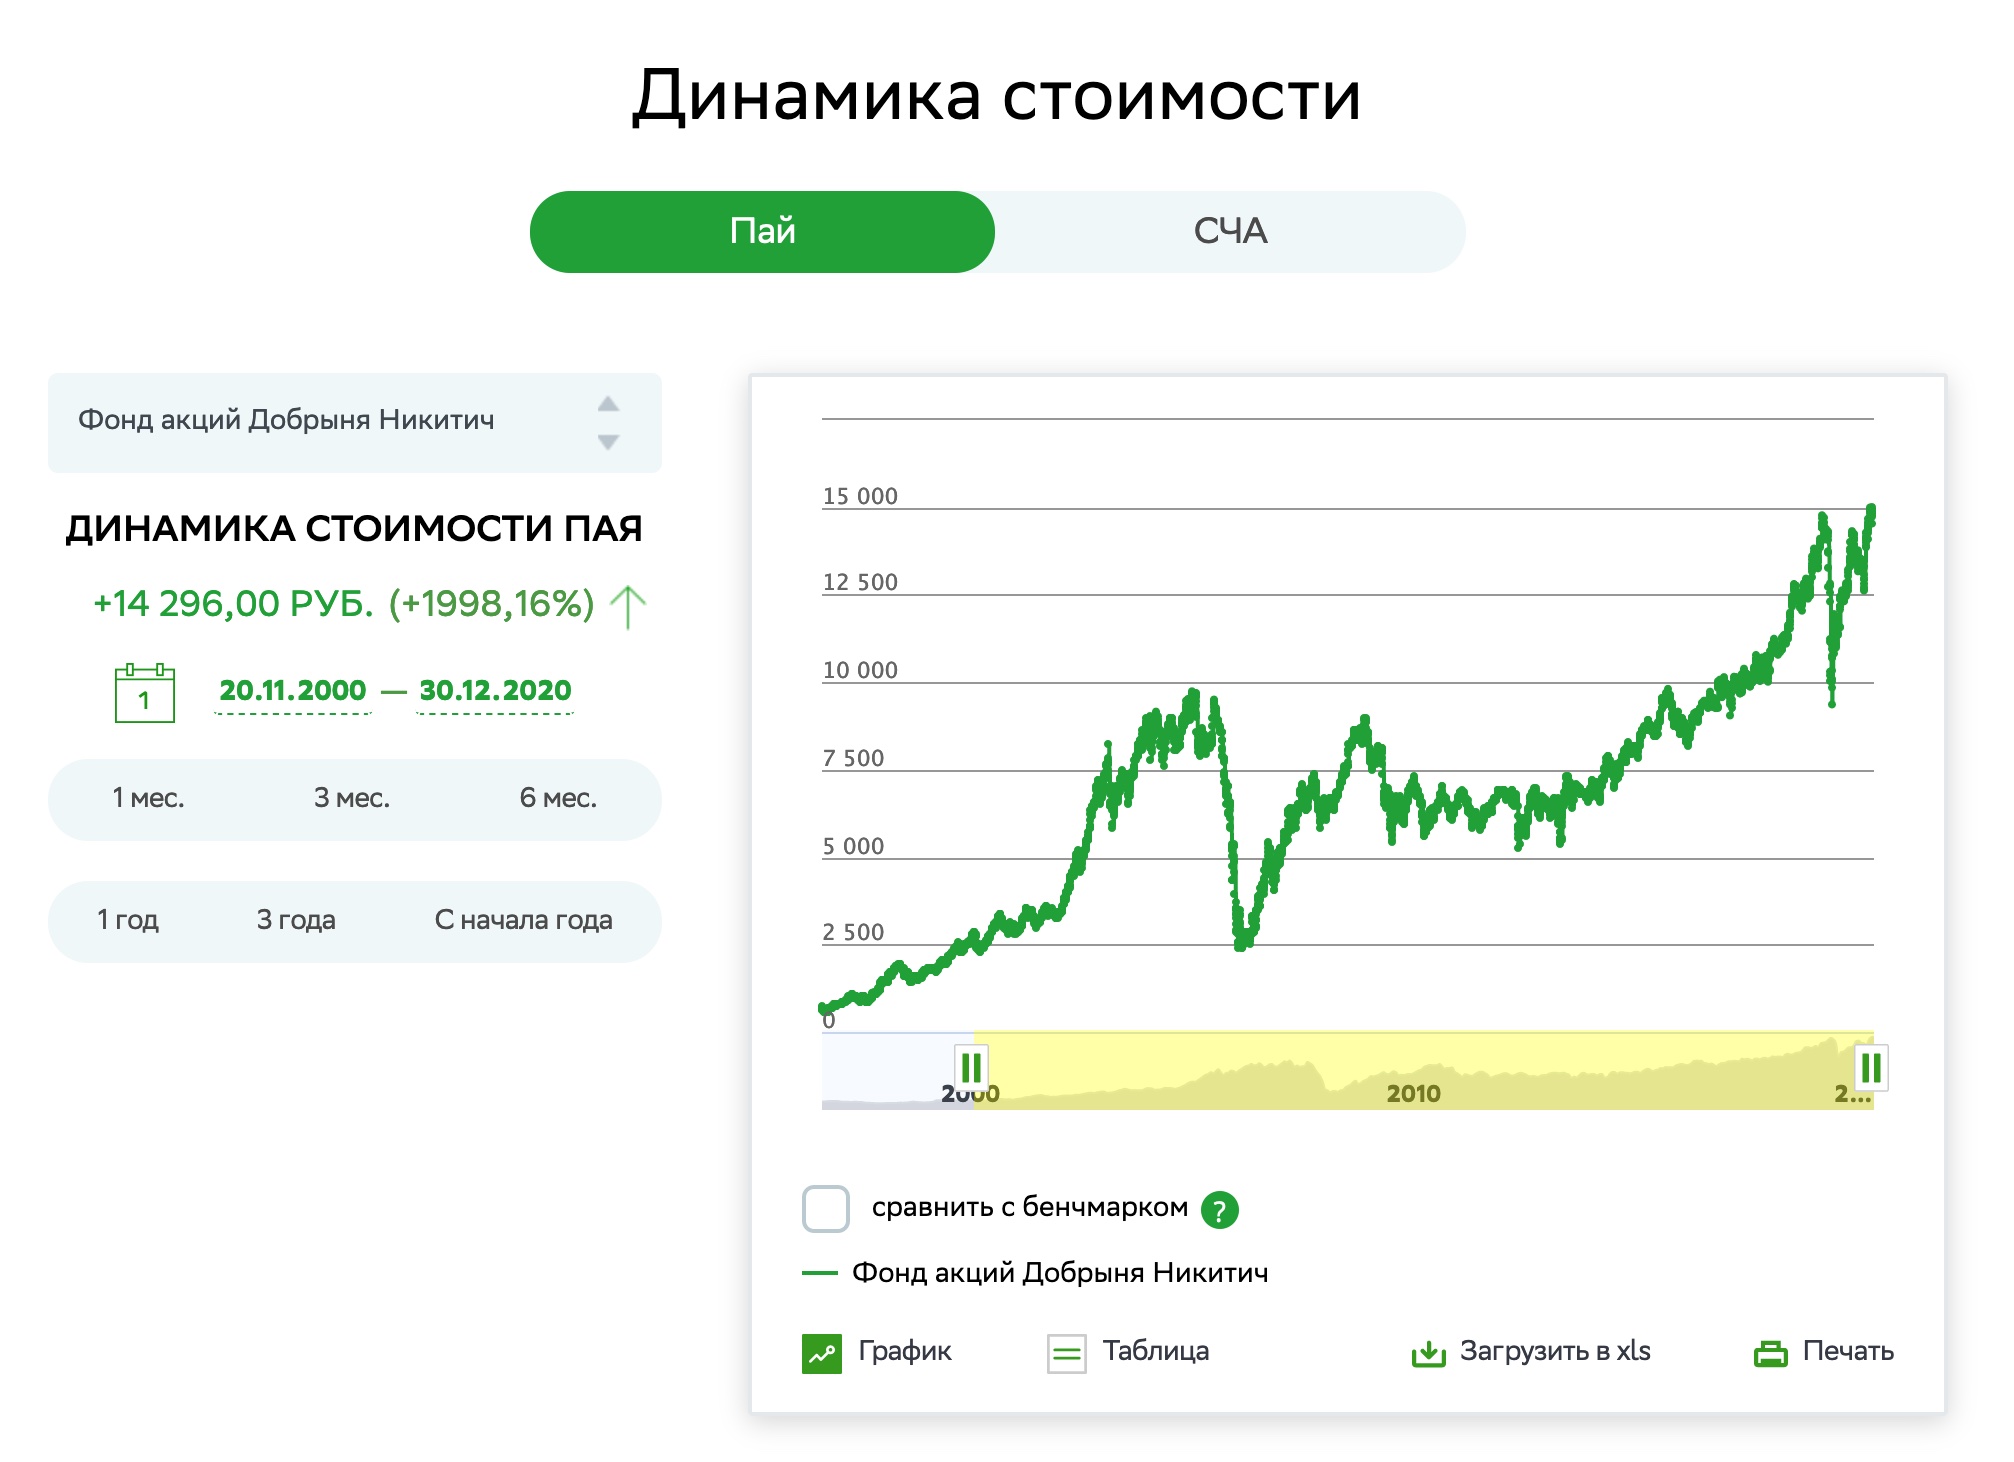Click the green upward arrow icon

click(x=628, y=607)
